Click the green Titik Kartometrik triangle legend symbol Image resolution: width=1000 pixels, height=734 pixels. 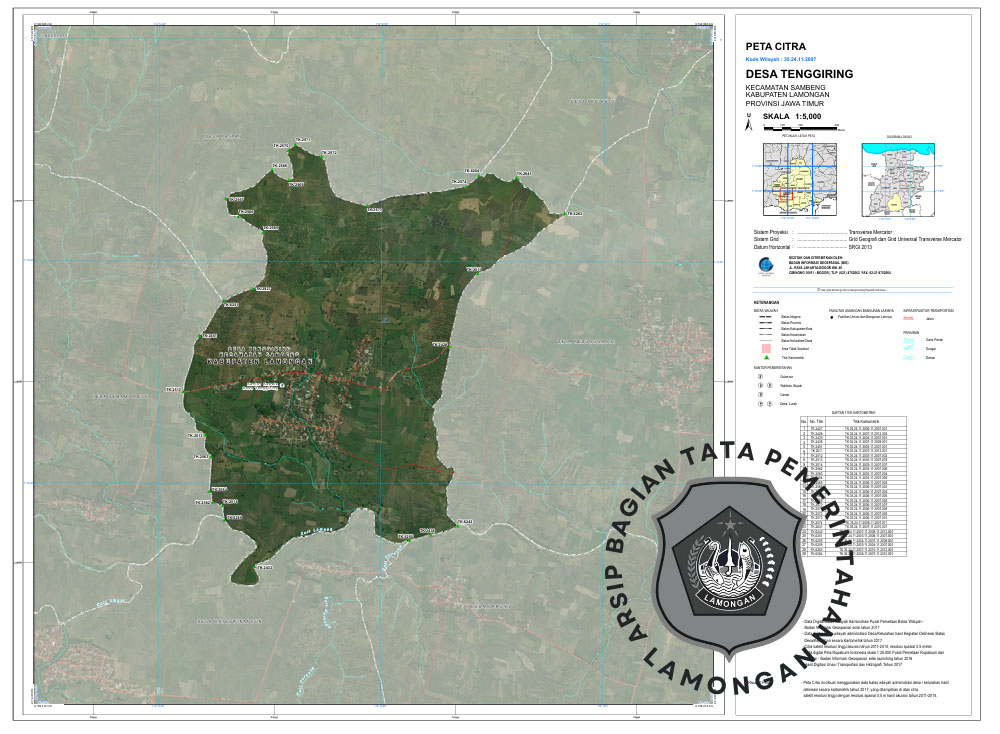(766, 357)
